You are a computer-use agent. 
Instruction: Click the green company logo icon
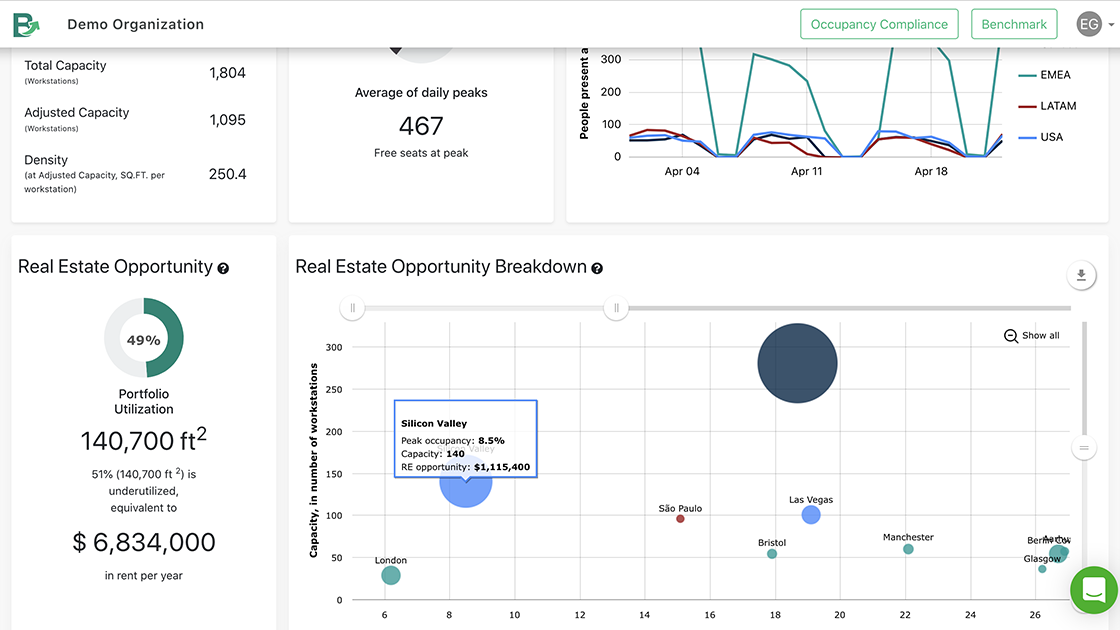click(27, 24)
